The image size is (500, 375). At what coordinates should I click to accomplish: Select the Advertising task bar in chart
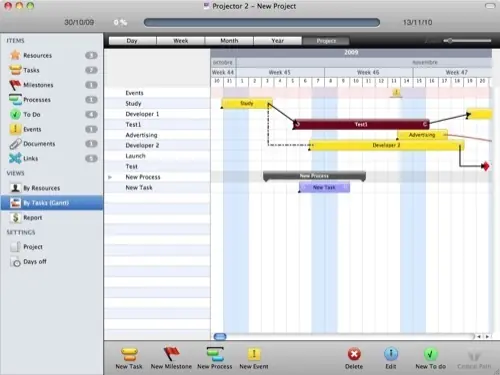tap(422, 135)
